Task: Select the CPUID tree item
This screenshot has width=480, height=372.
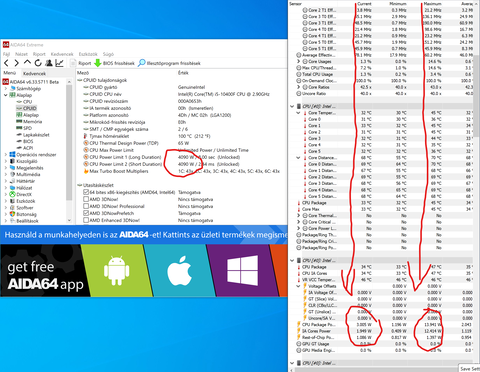Action: [x=26, y=108]
